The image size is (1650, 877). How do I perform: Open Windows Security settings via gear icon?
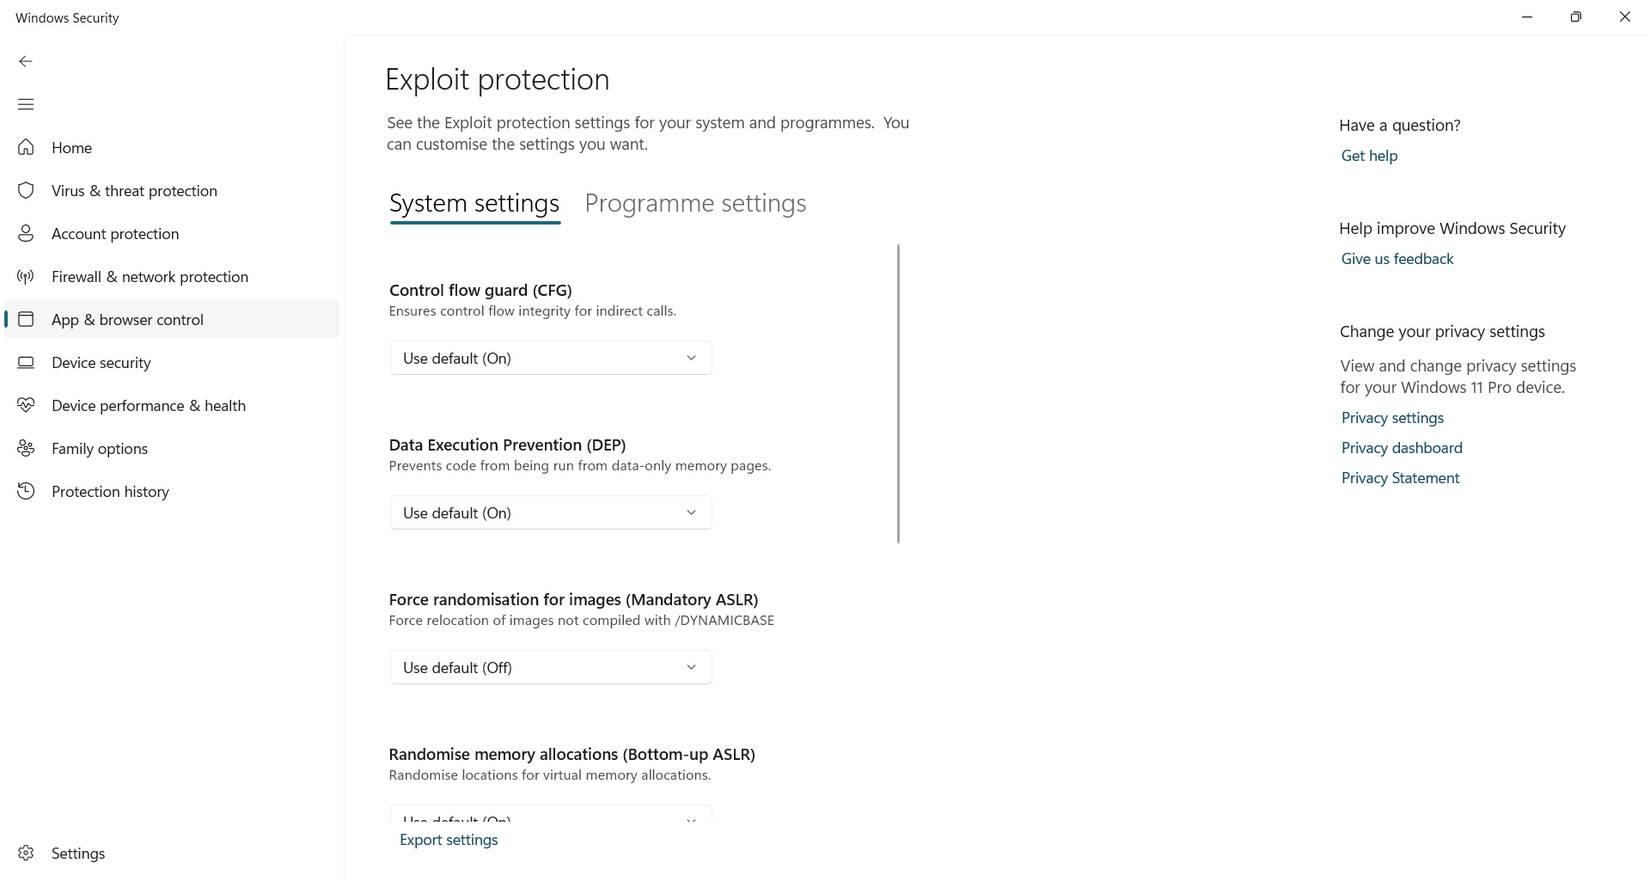tap(25, 853)
